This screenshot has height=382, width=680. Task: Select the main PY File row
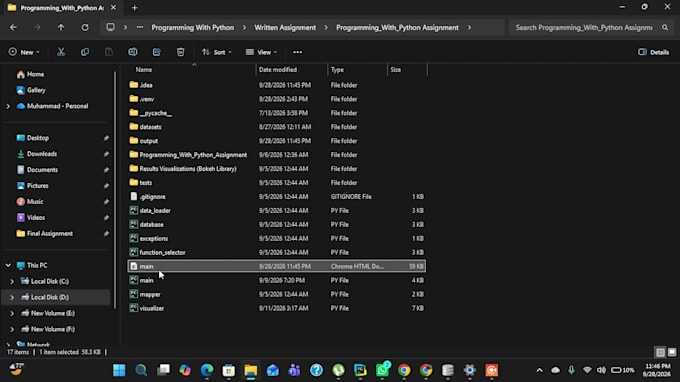tap(276, 281)
